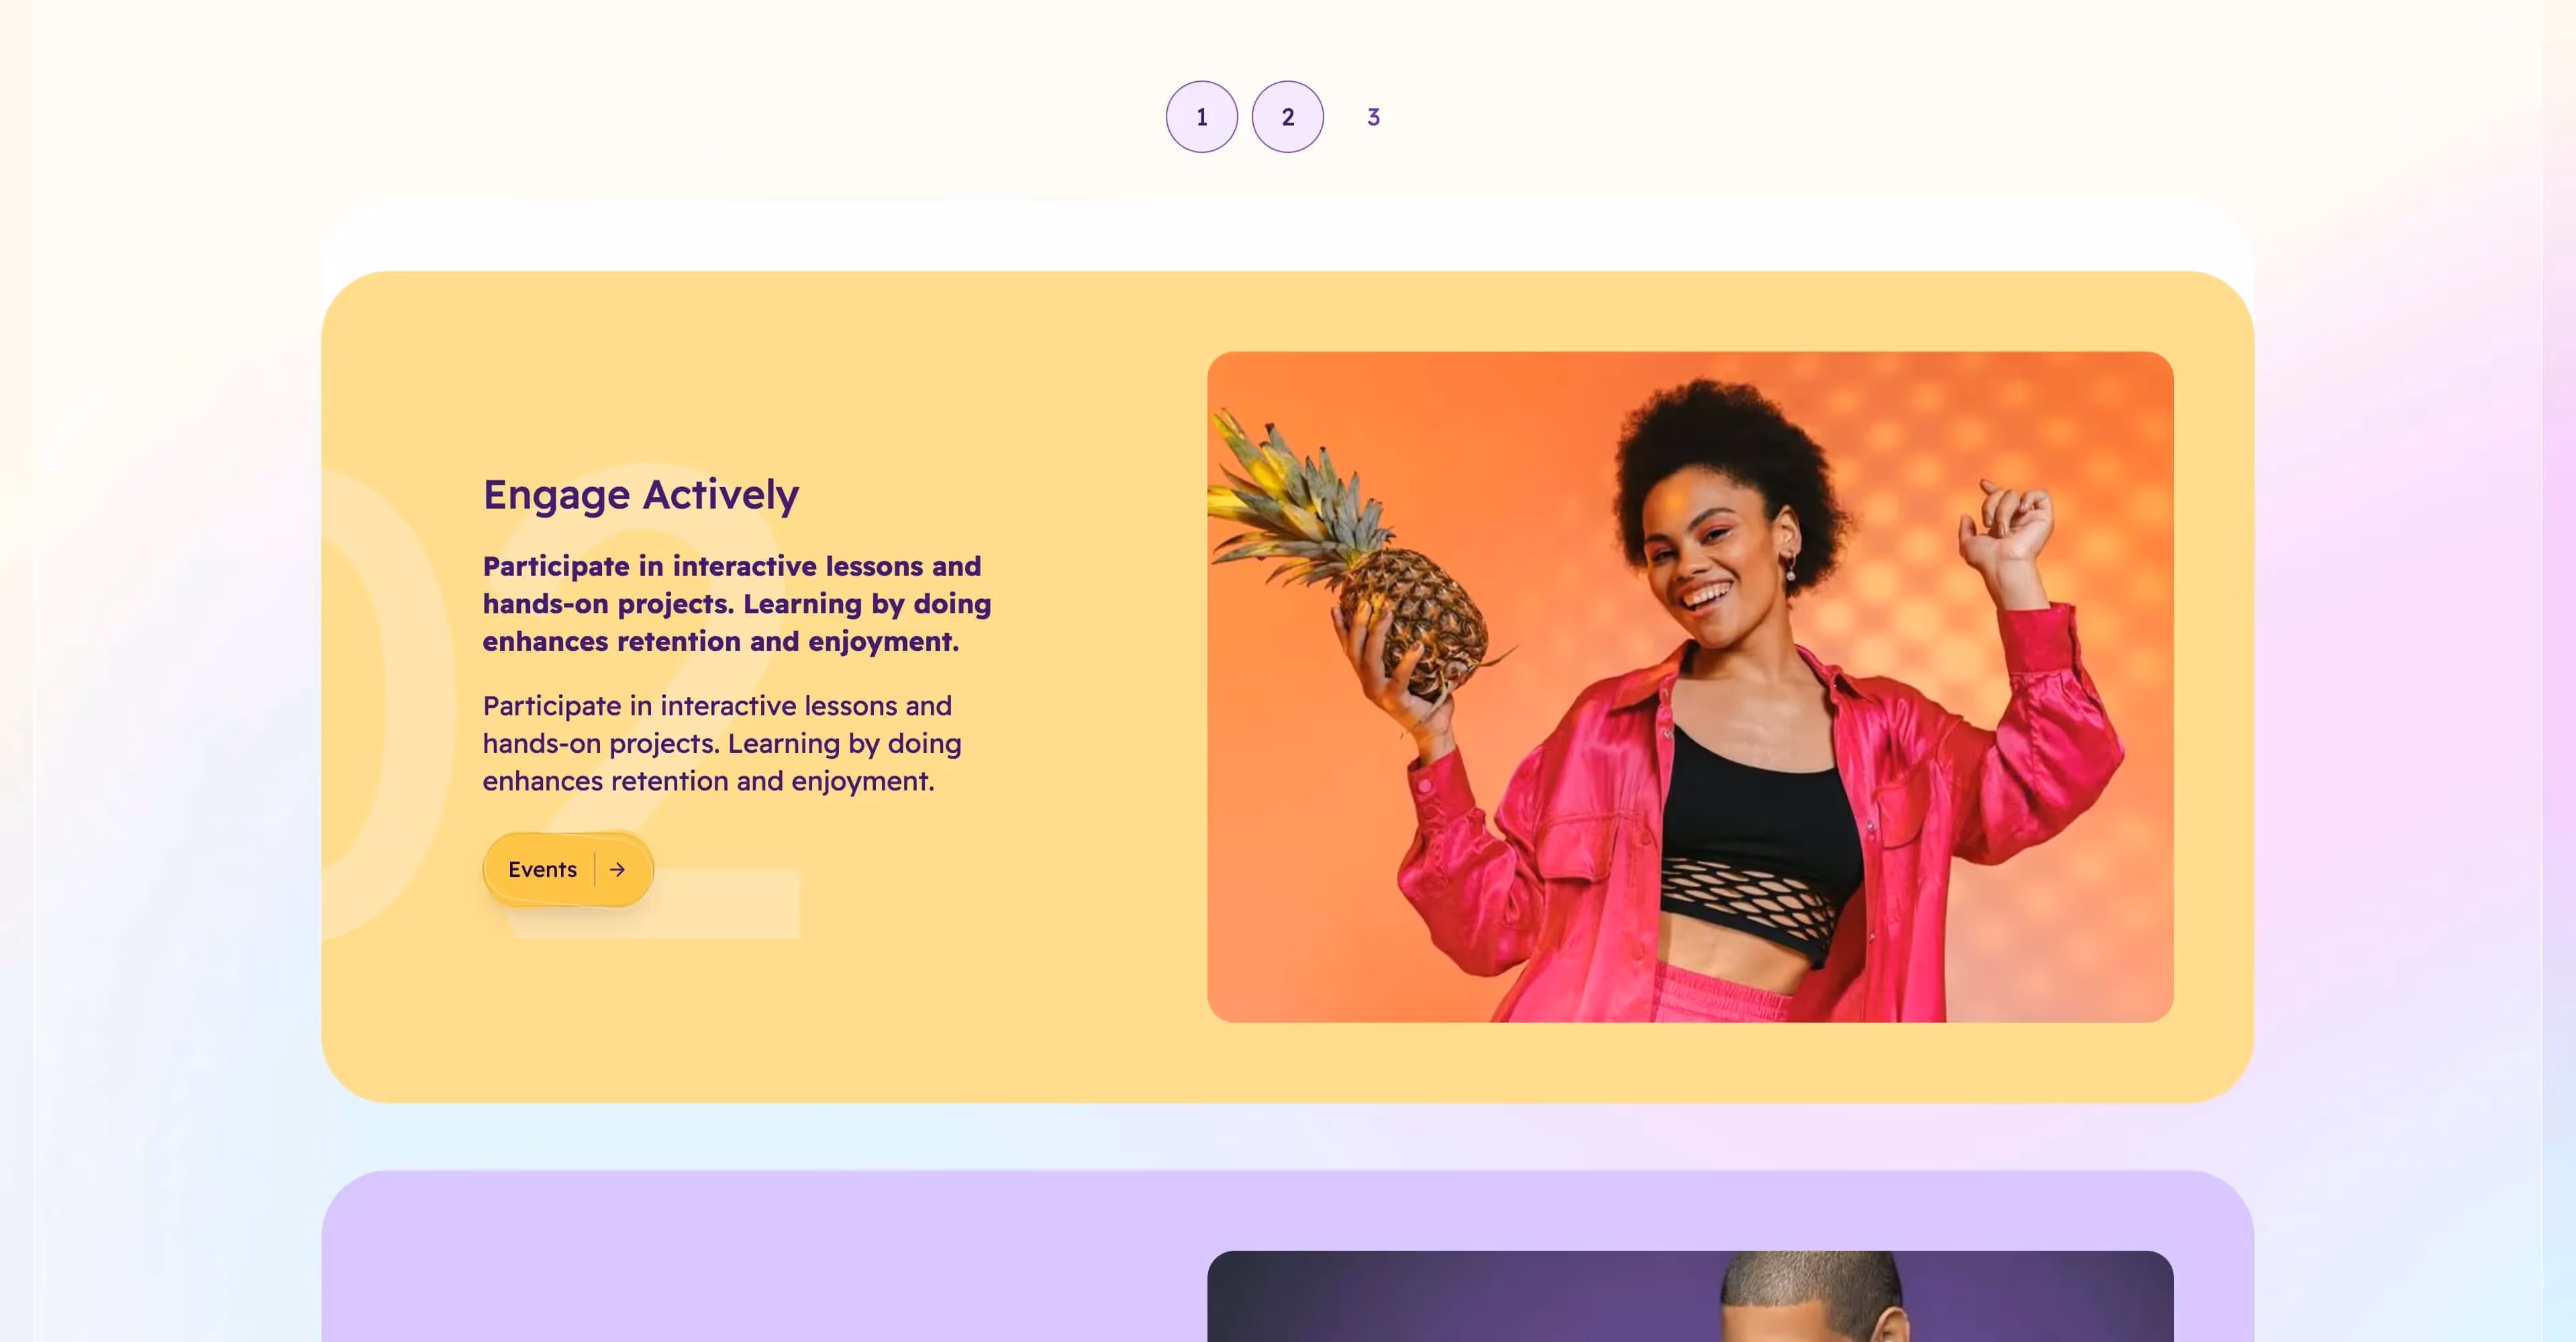The height and width of the screenshot is (1342, 2576).
Task: Click the white card edge above yellow card
Action: click(x=1287, y=236)
